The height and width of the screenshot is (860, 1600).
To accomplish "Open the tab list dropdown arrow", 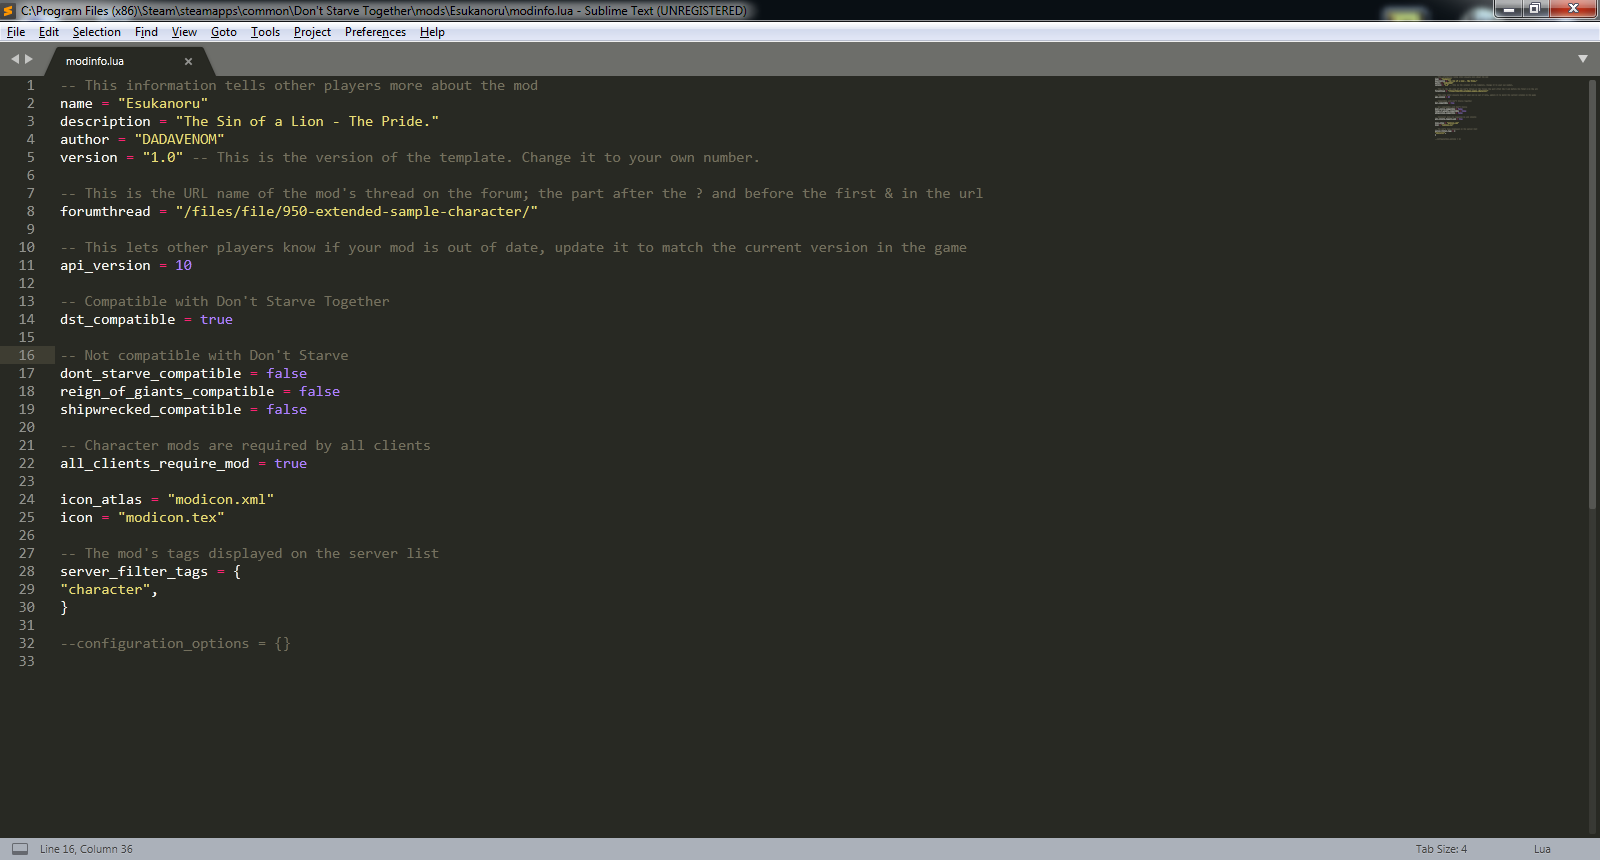I will pyautogui.click(x=1583, y=59).
